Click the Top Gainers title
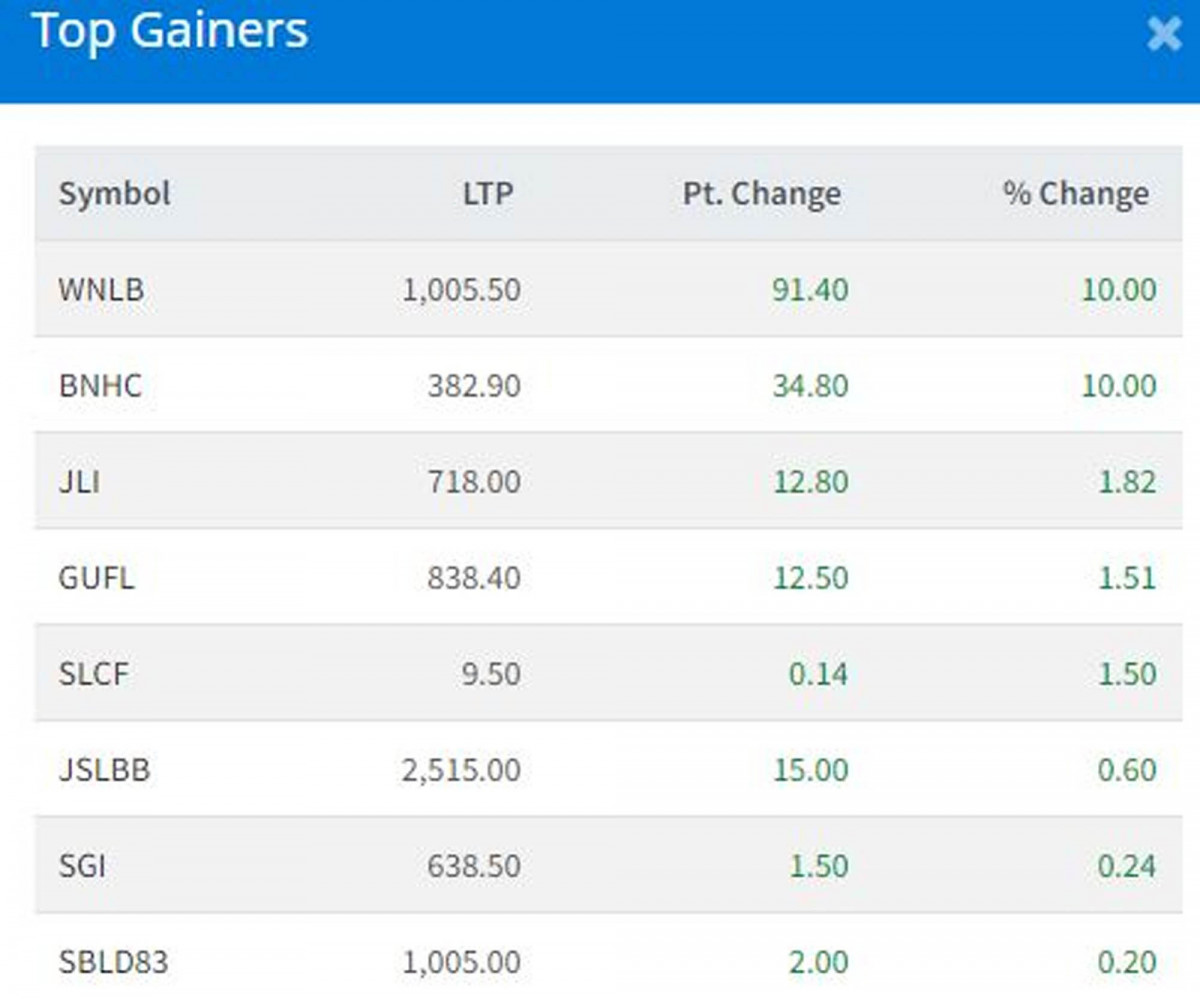 (x=170, y=31)
